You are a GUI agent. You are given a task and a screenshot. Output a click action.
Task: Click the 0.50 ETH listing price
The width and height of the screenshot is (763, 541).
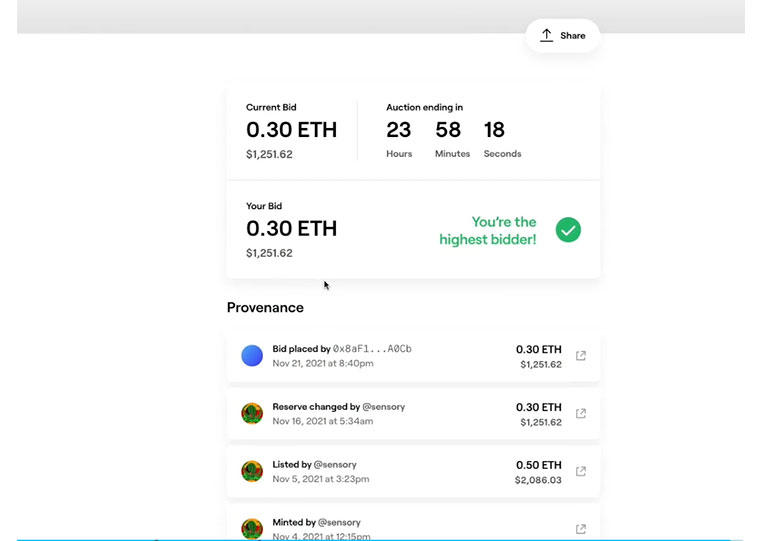click(x=539, y=465)
